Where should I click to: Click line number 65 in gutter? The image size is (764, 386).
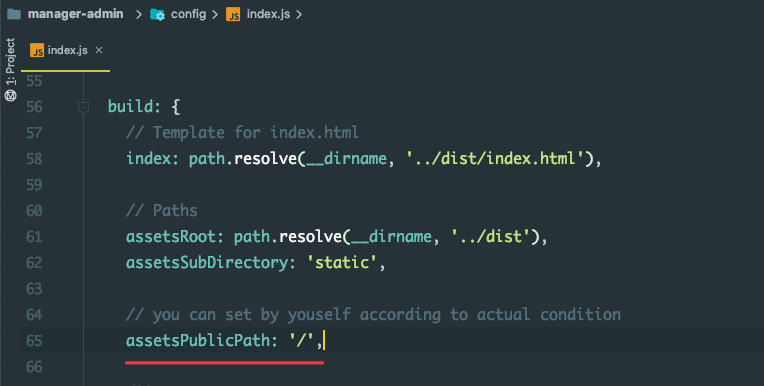[x=34, y=341]
